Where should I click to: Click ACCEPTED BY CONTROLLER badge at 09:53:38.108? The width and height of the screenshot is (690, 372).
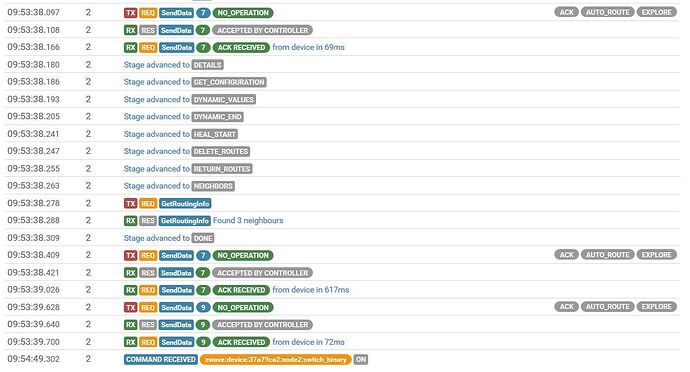point(262,30)
